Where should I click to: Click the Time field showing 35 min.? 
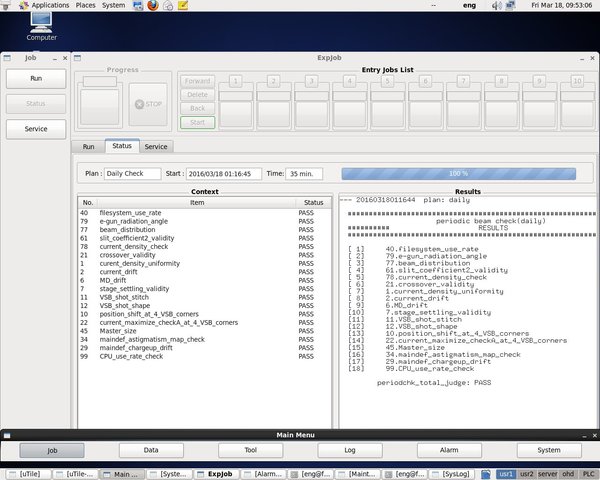click(x=304, y=174)
